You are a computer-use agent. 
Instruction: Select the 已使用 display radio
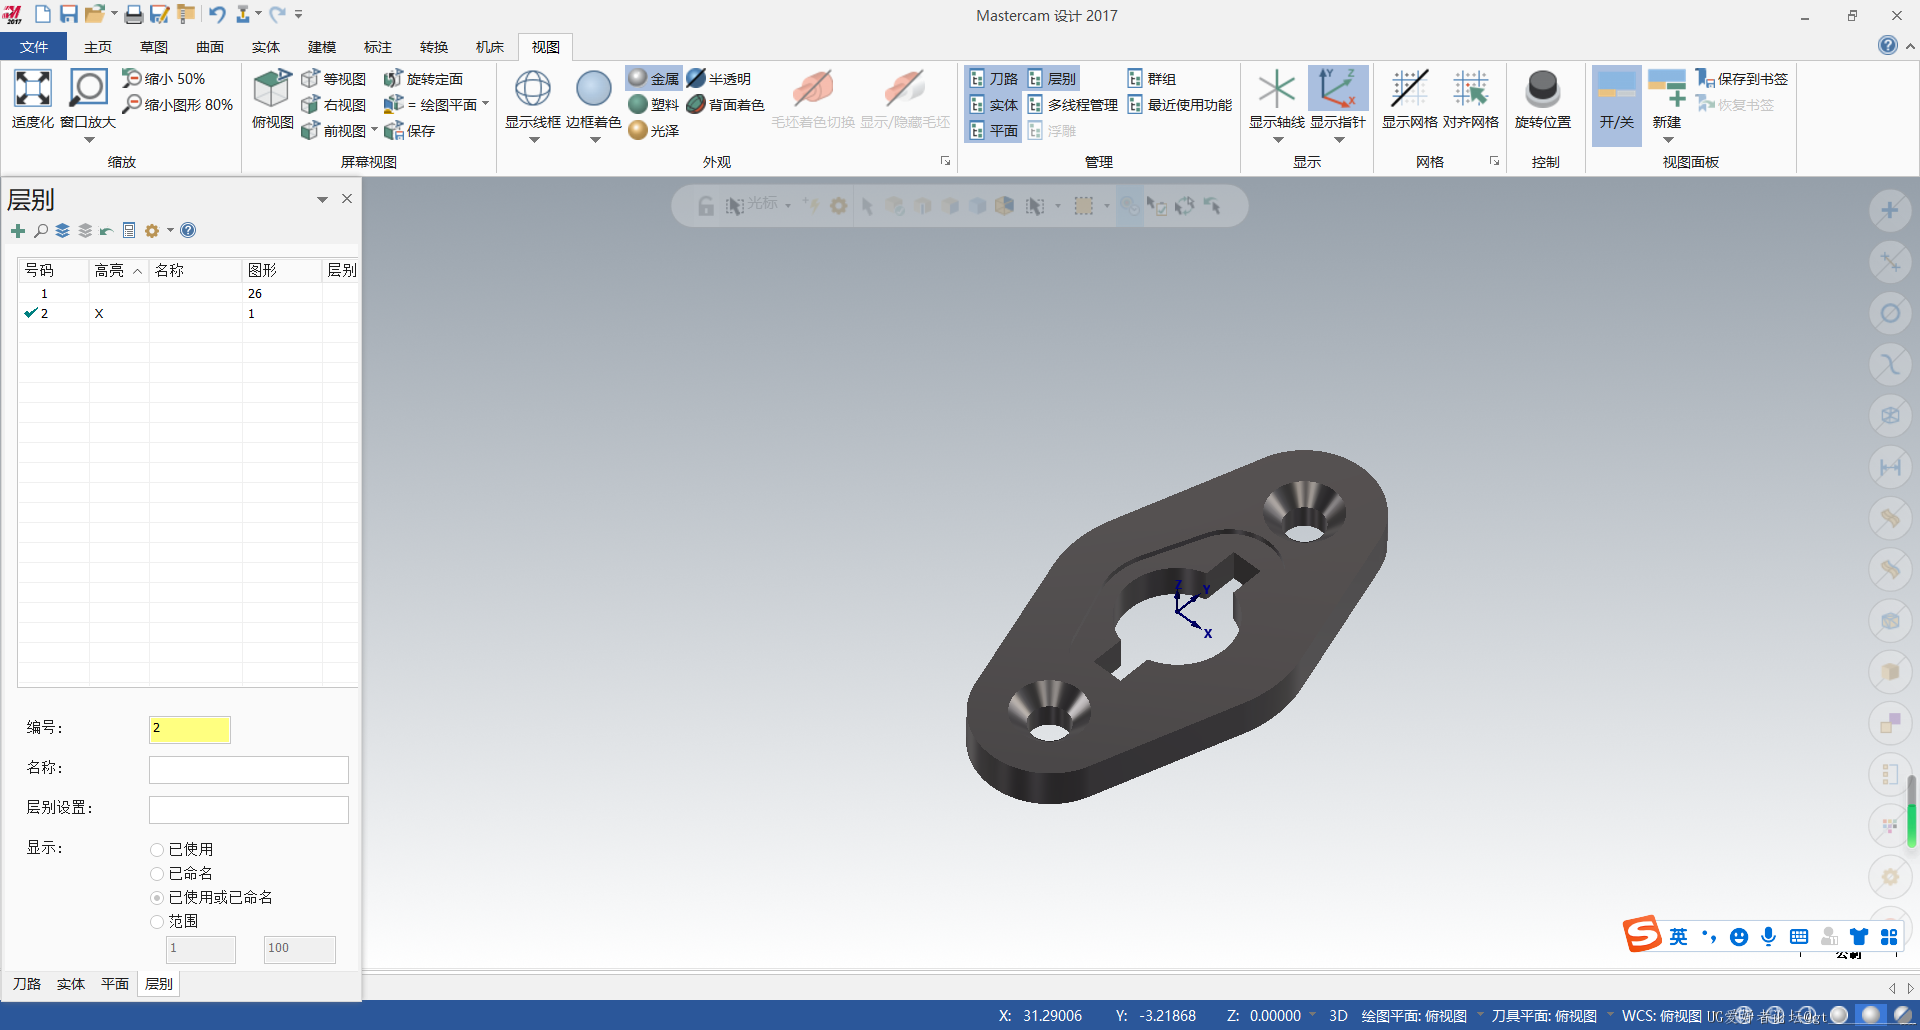coord(157,849)
